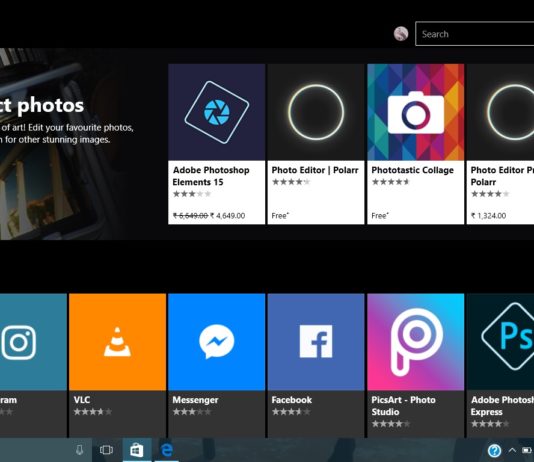This screenshot has height=462, width=534.
Task: Click the help question mark tray icon
Action: pyautogui.click(x=494, y=450)
